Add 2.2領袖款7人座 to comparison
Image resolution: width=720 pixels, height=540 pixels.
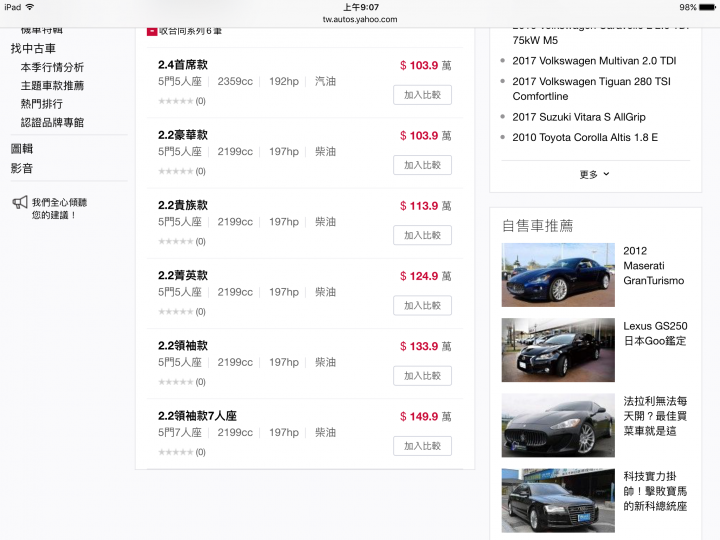pyautogui.click(x=422, y=446)
